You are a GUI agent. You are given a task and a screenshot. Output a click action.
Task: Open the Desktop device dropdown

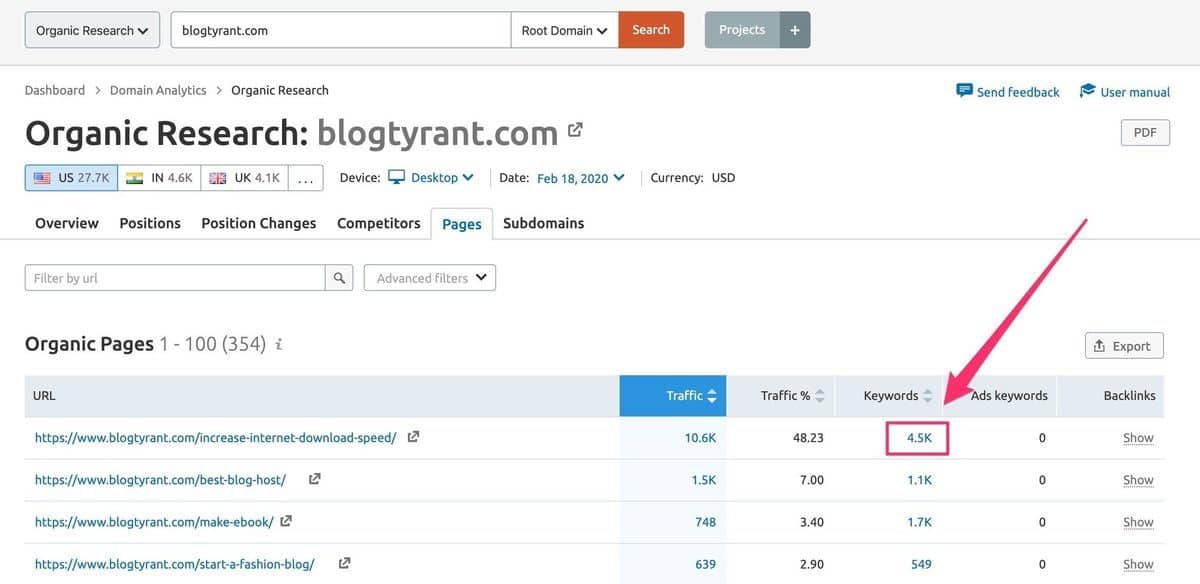pyautogui.click(x=431, y=178)
